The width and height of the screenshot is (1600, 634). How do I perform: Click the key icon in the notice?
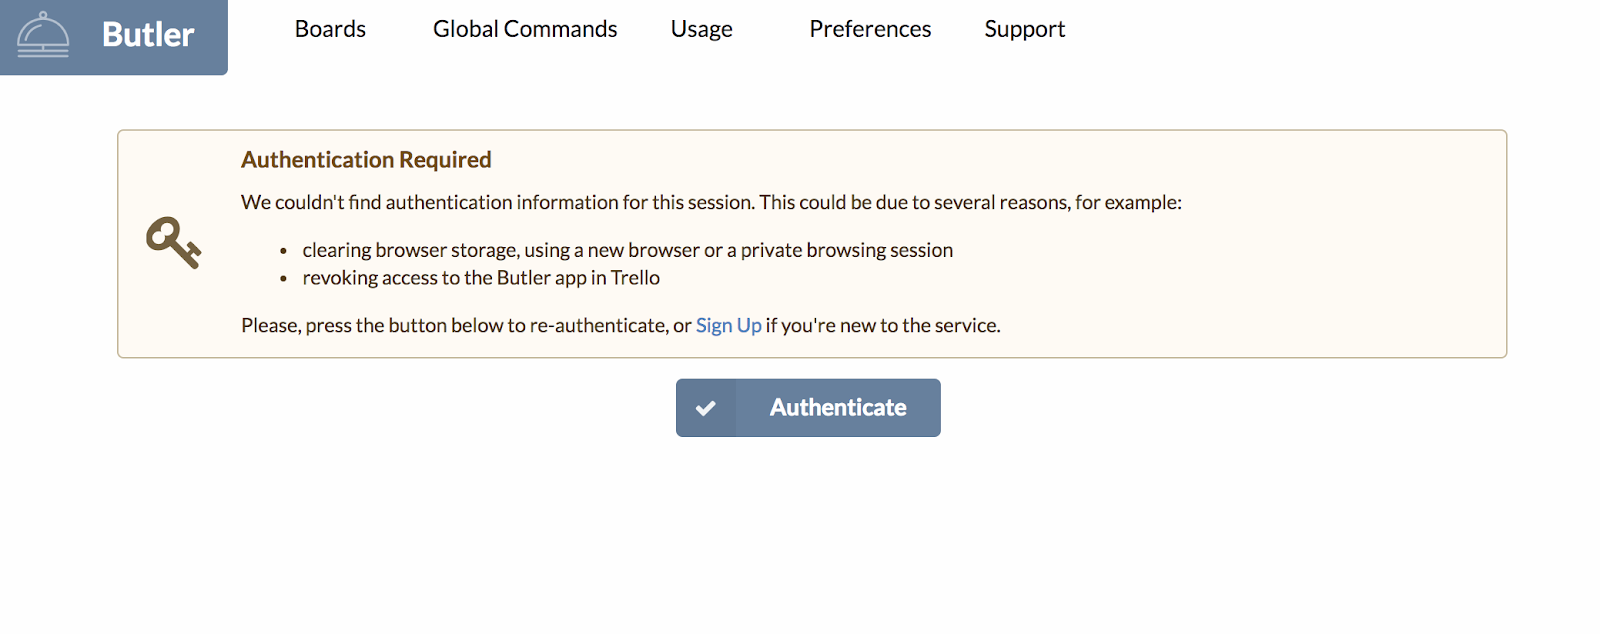click(174, 243)
